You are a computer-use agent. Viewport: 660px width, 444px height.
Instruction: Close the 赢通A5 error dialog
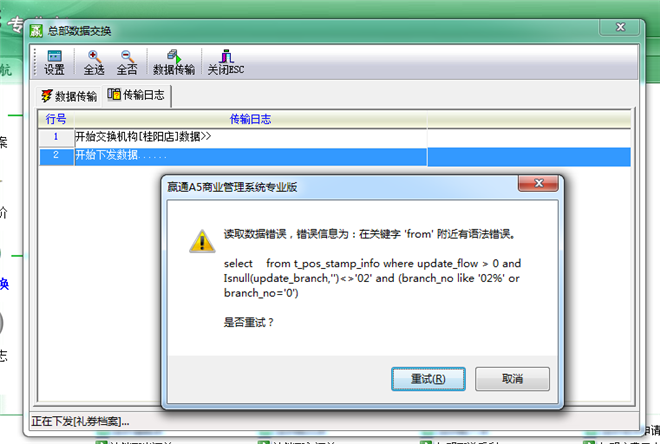538,183
